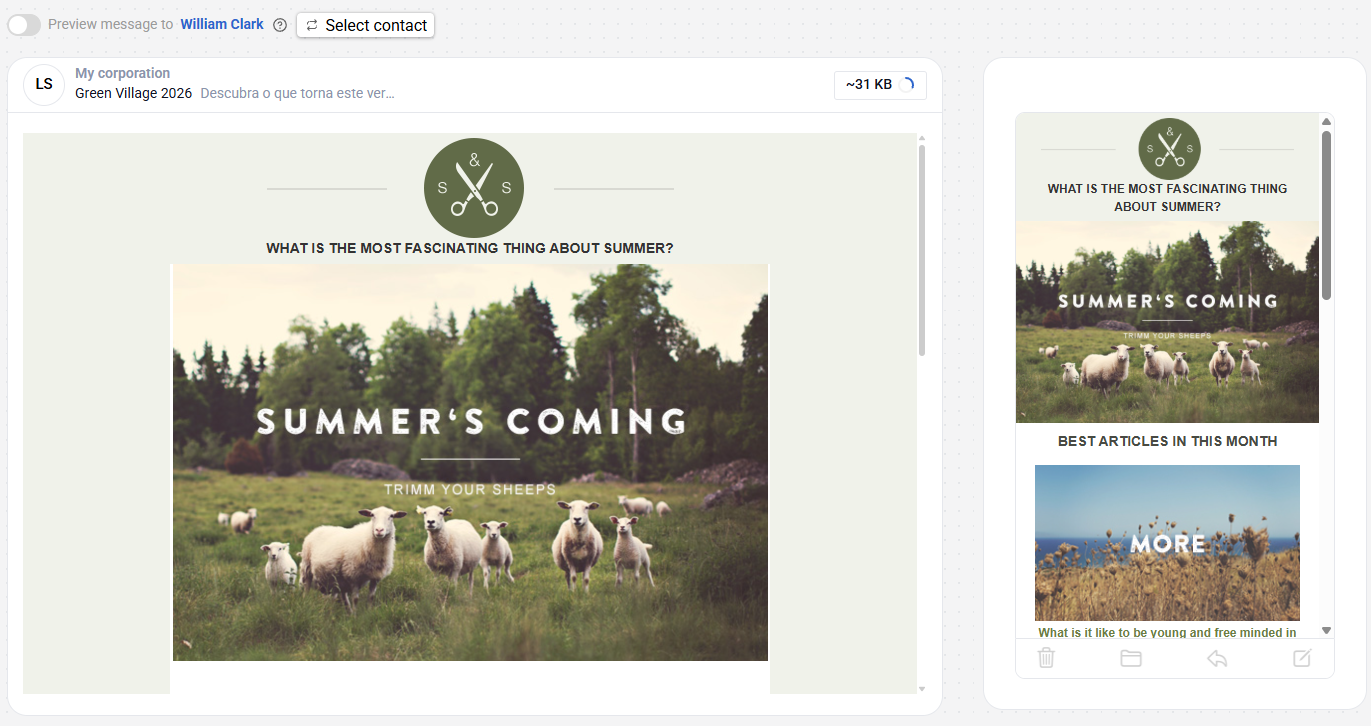This screenshot has width=1371, height=726.
Task: Click the trash icon in mobile preview
Action: tap(1046, 657)
